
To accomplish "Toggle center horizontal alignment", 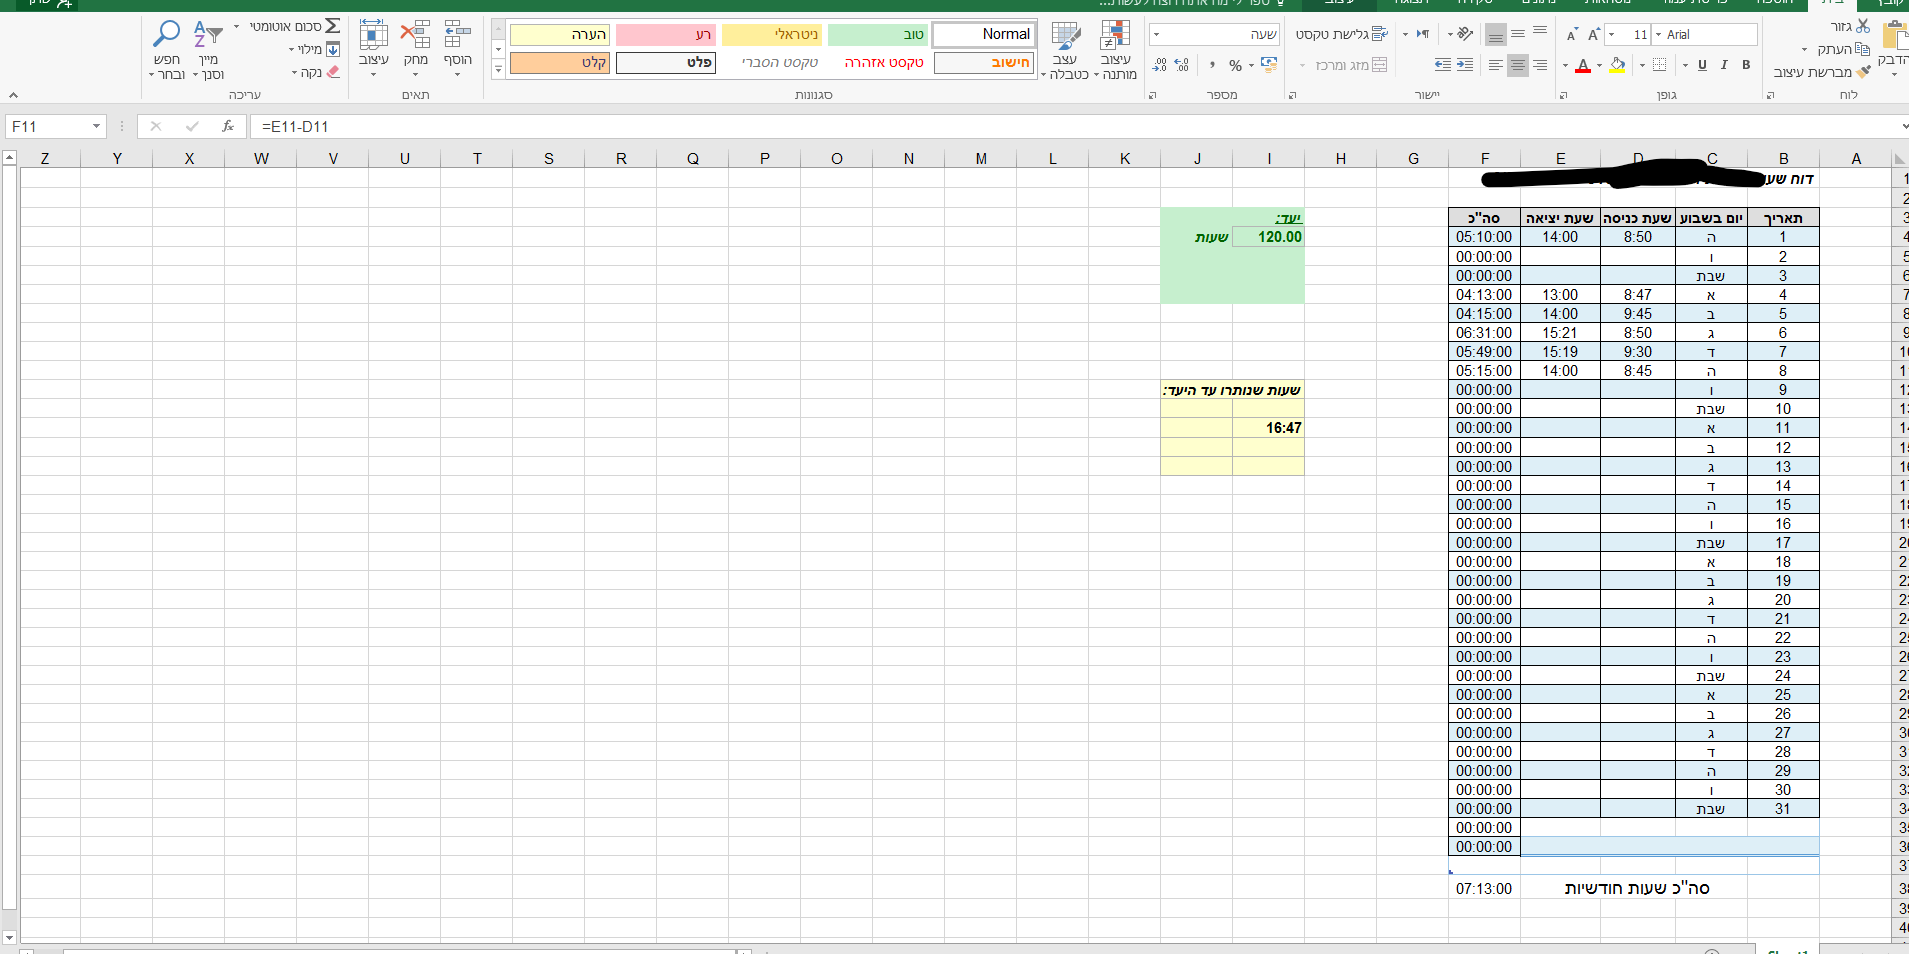I will tap(1518, 65).
